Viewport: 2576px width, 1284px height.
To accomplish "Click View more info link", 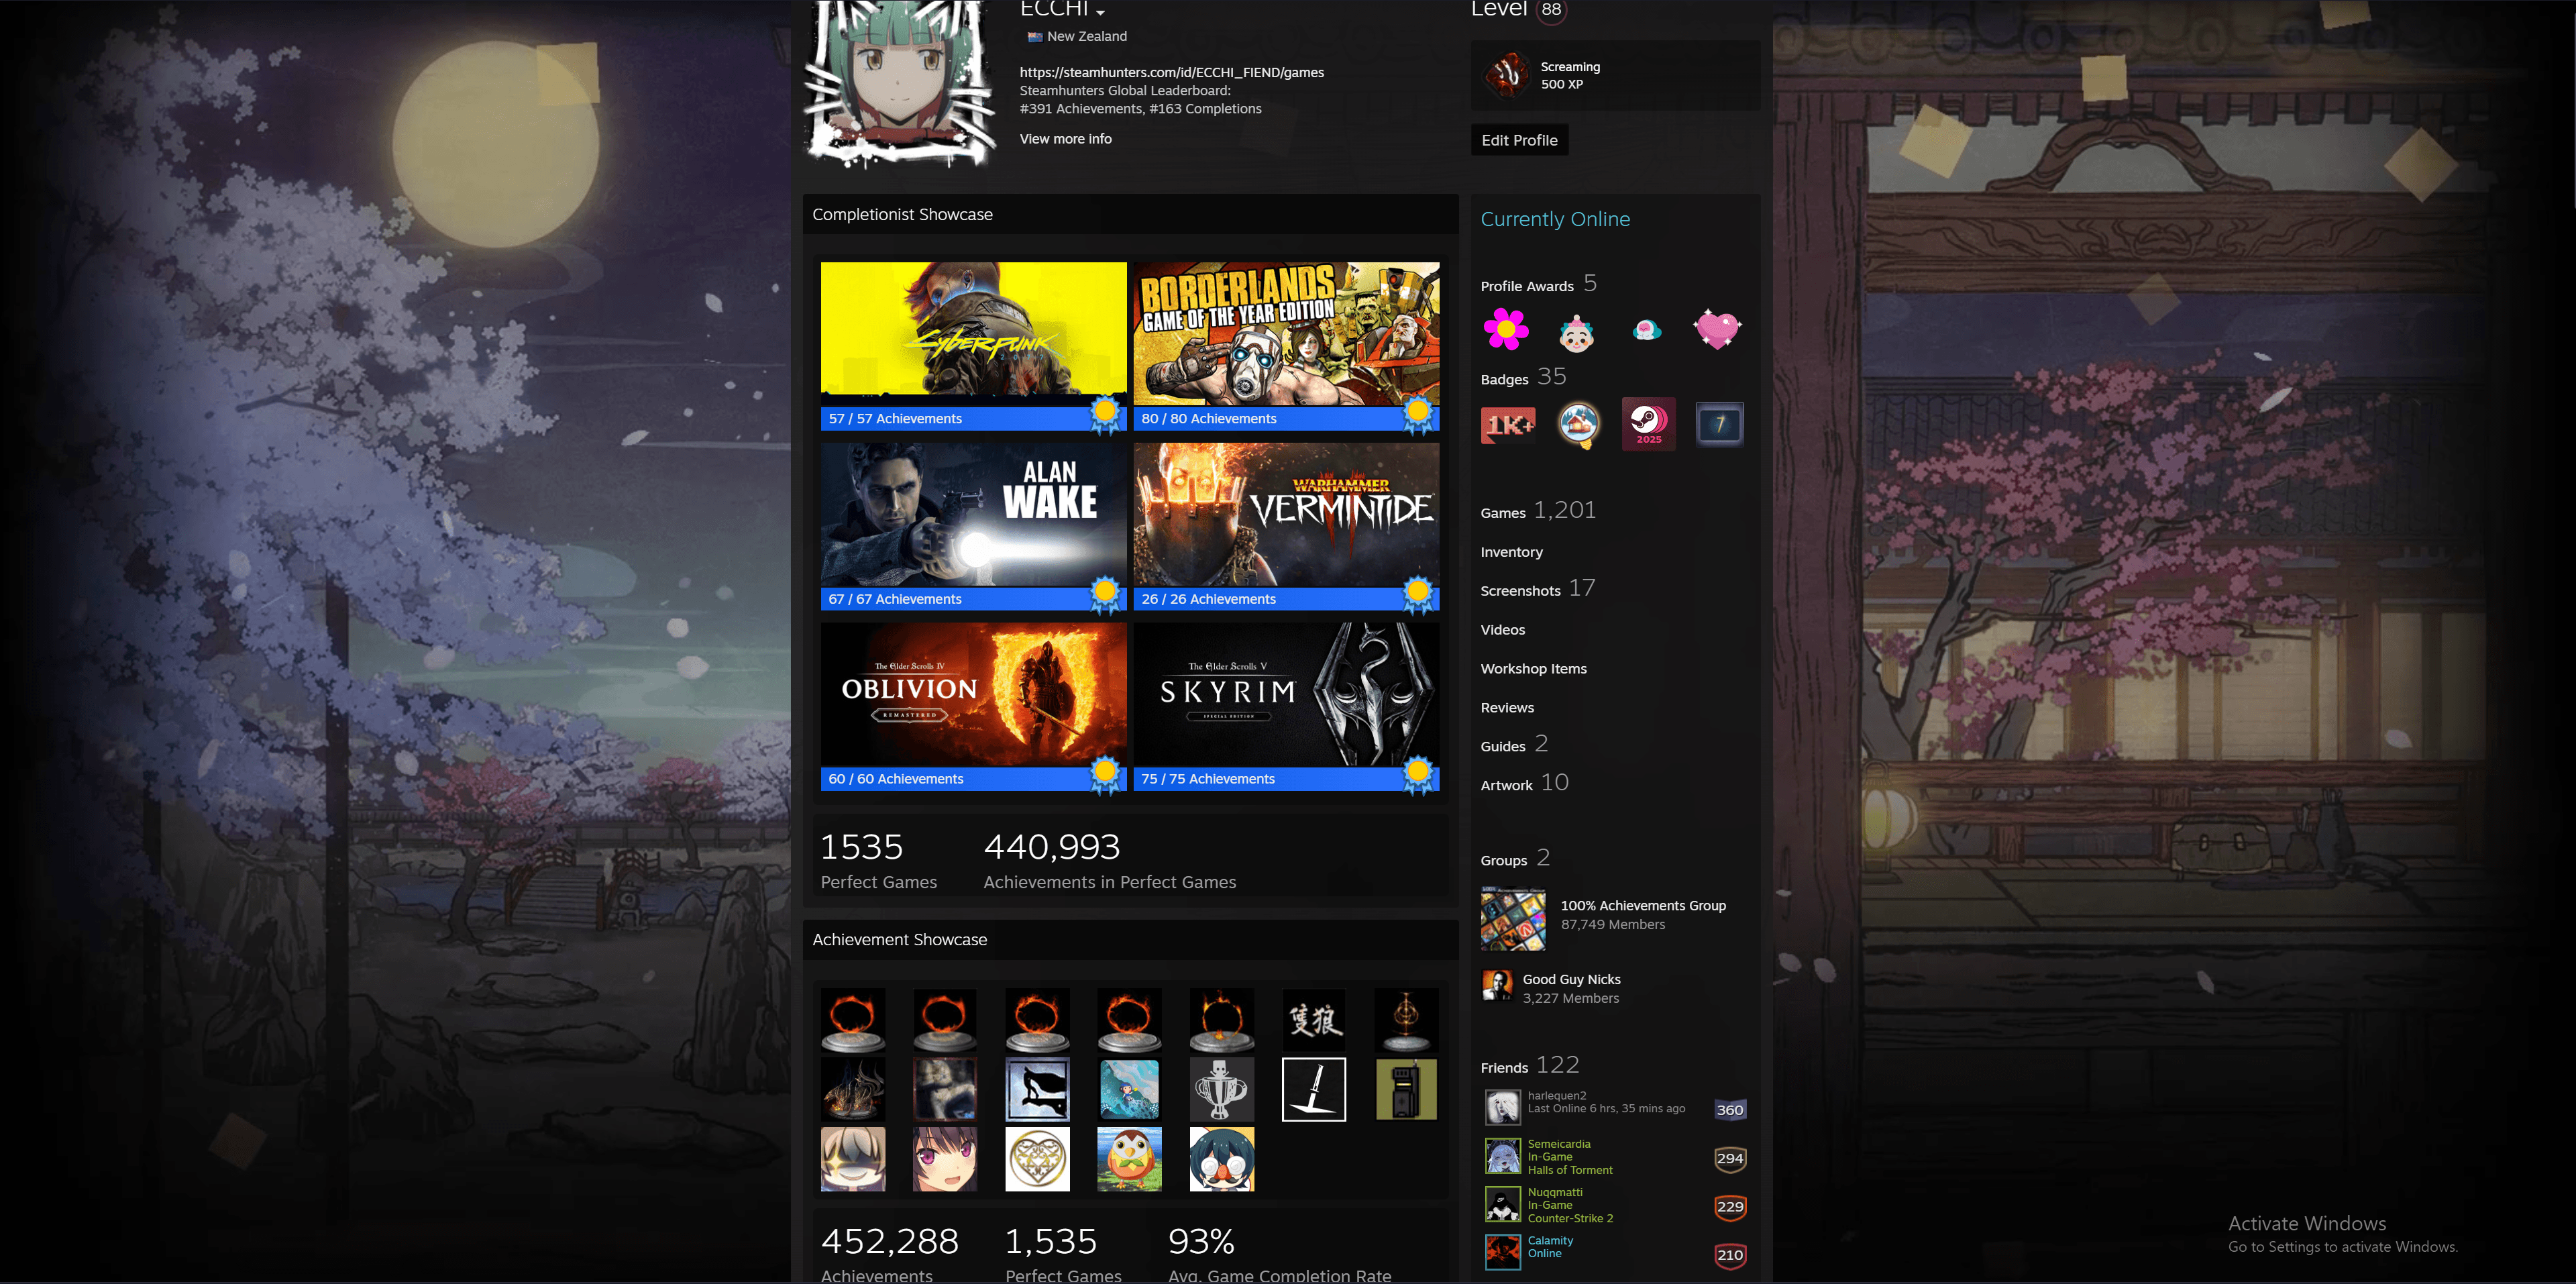I will point(1065,139).
